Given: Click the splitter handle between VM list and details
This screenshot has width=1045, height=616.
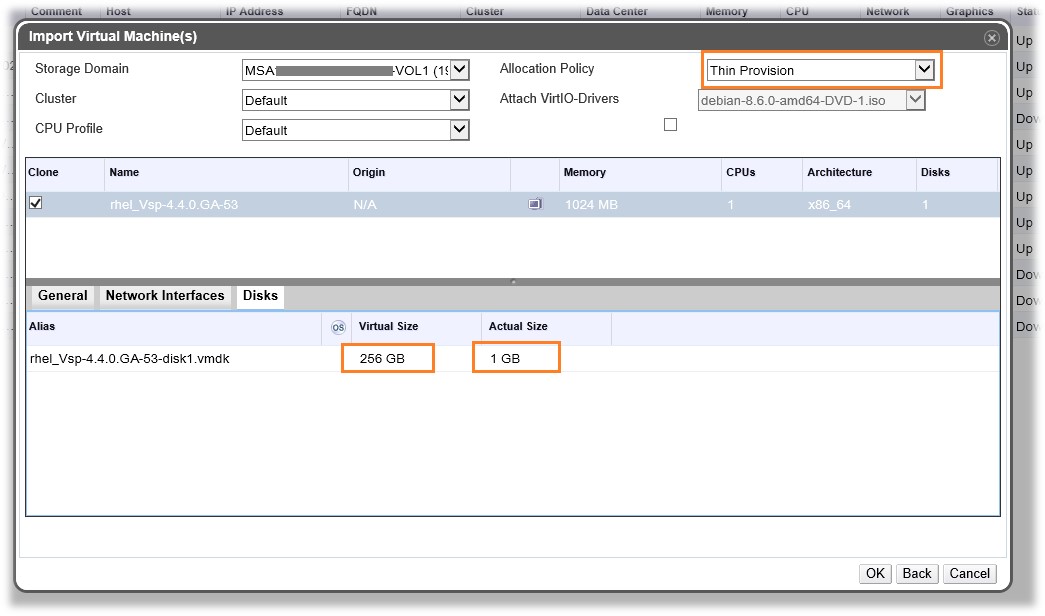Looking at the screenshot, I should (x=513, y=282).
